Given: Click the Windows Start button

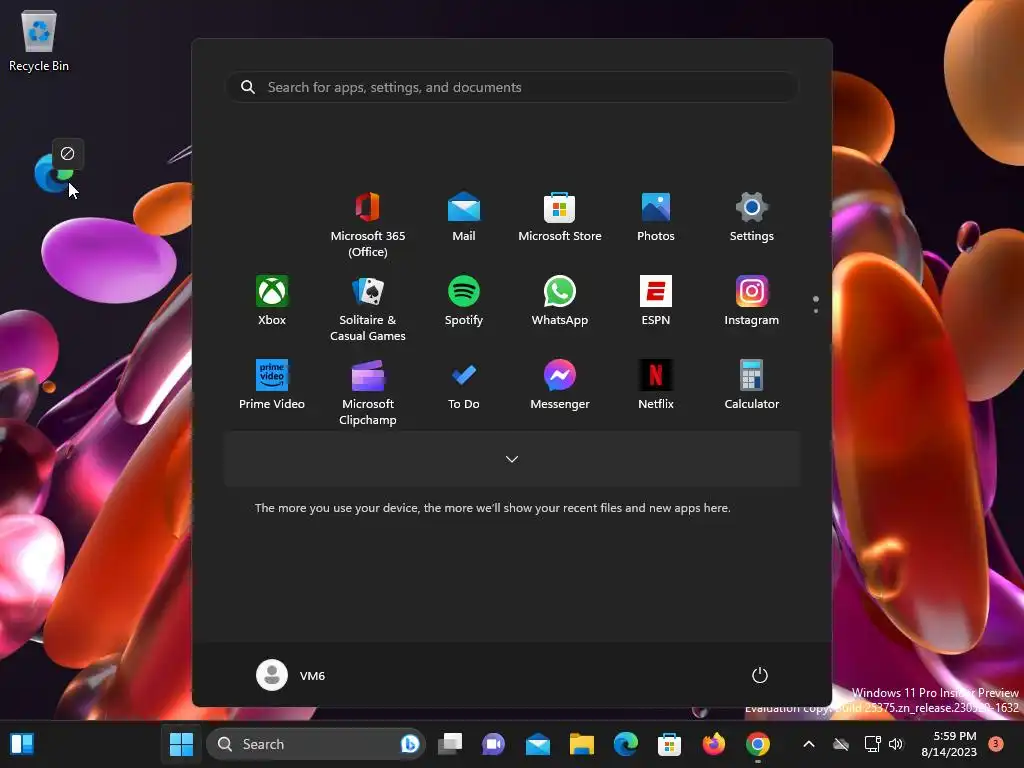Looking at the screenshot, I should [182, 744].
